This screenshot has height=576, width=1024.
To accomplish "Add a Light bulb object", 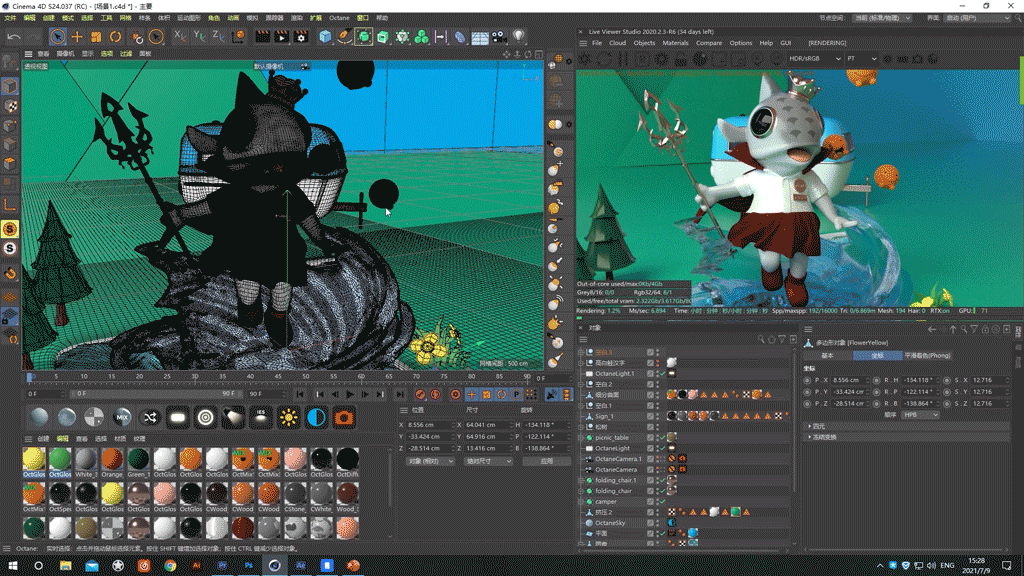I will [519, 37].
